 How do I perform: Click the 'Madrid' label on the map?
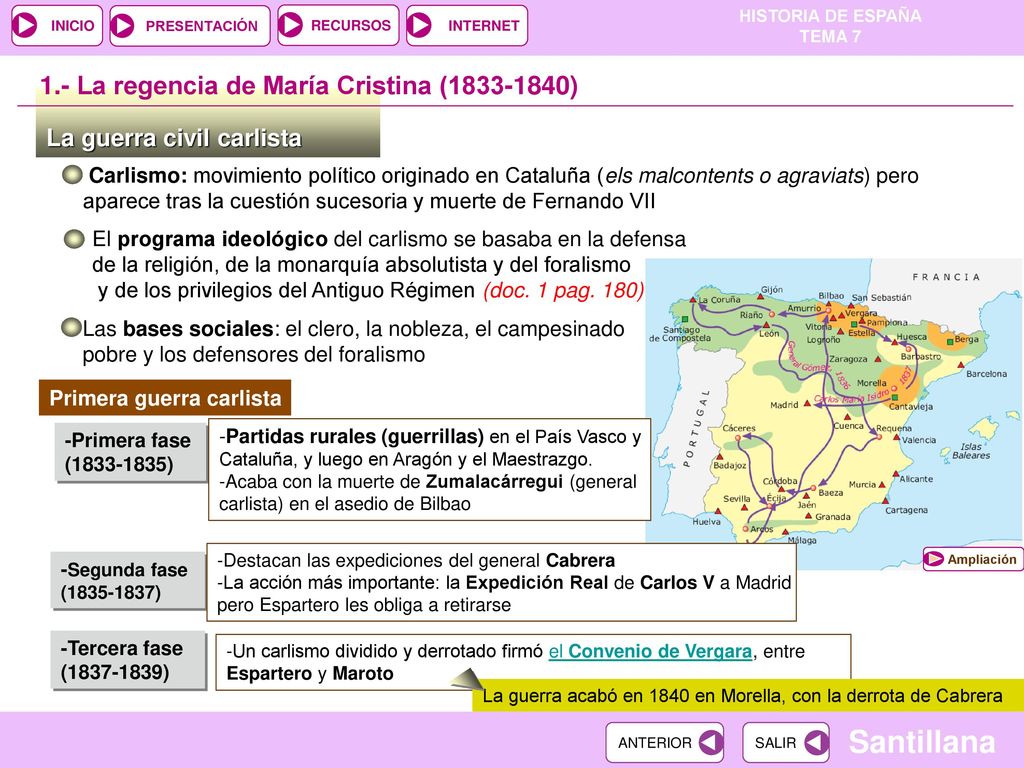(784, 405)
